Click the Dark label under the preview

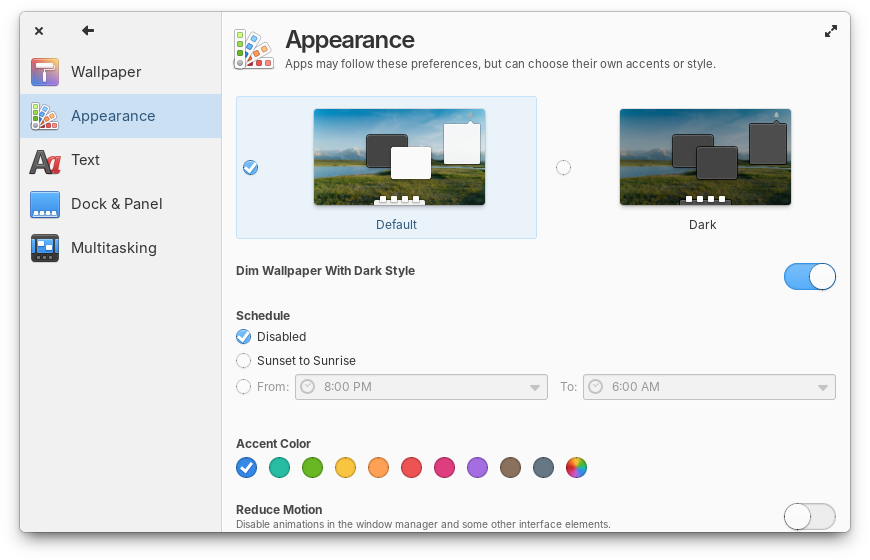click(x=702, y=225)
